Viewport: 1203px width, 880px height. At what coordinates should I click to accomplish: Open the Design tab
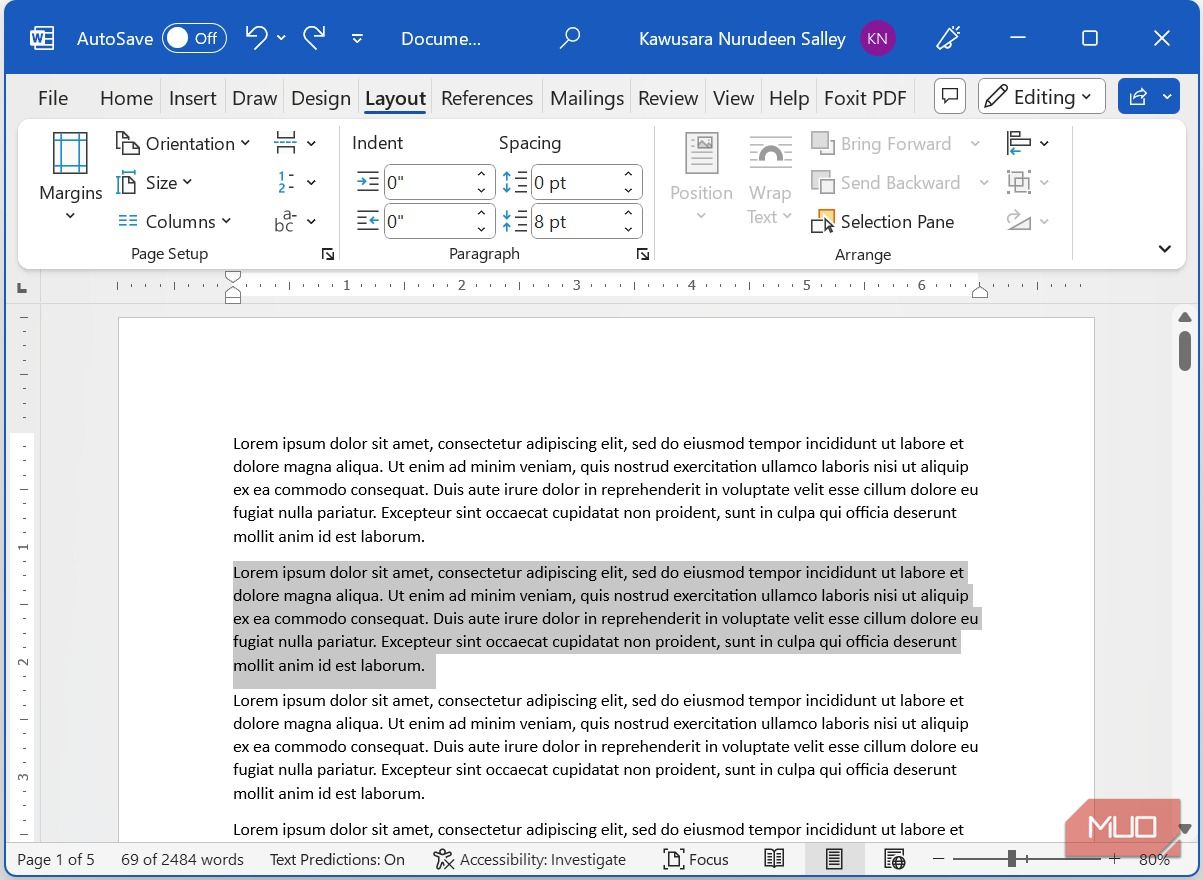(x=320, y=98)
